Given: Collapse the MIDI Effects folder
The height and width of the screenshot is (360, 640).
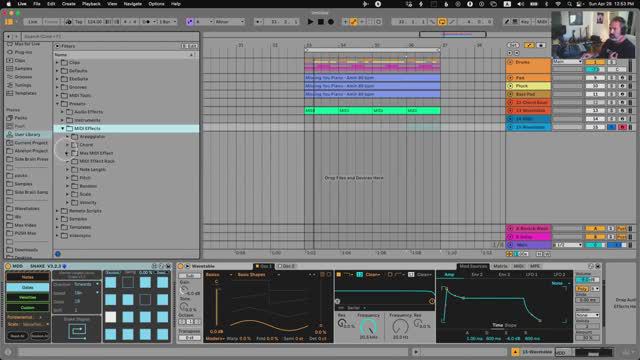Looking at the screenshot, I should coord(62,128).
